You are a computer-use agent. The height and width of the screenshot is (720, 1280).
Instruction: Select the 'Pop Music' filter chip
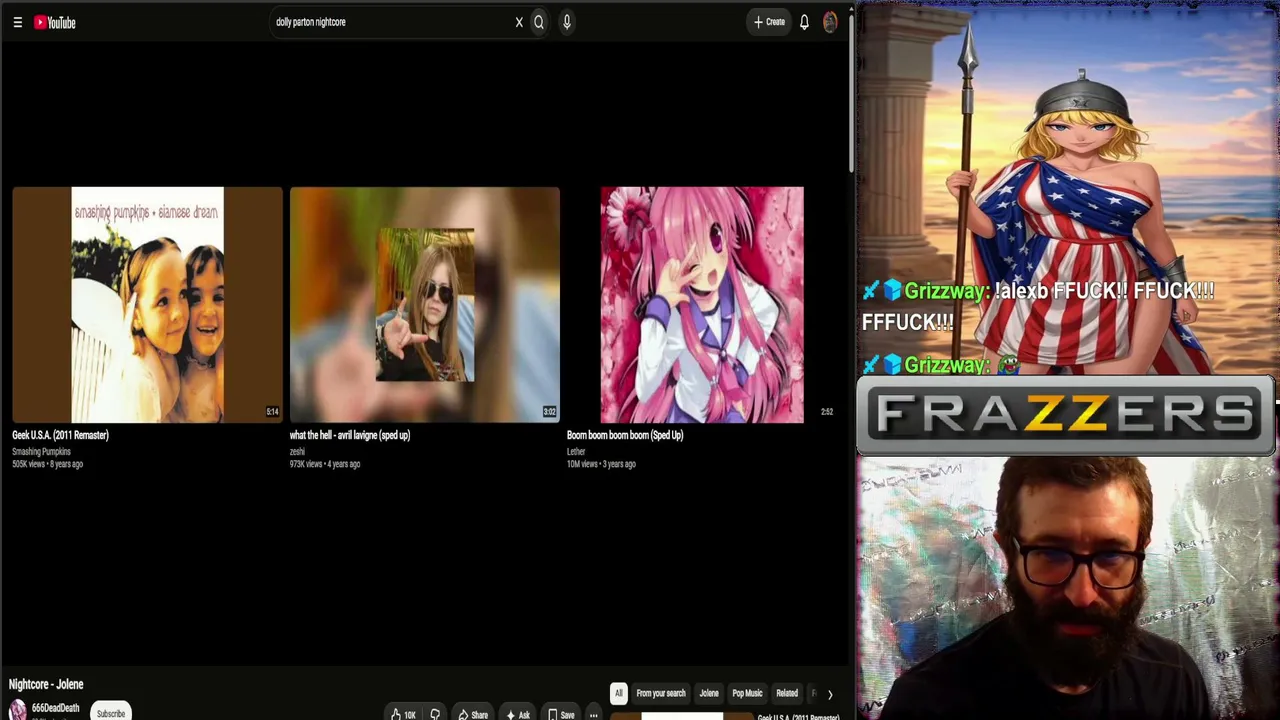pyautogui.click(x=747, y=693)
